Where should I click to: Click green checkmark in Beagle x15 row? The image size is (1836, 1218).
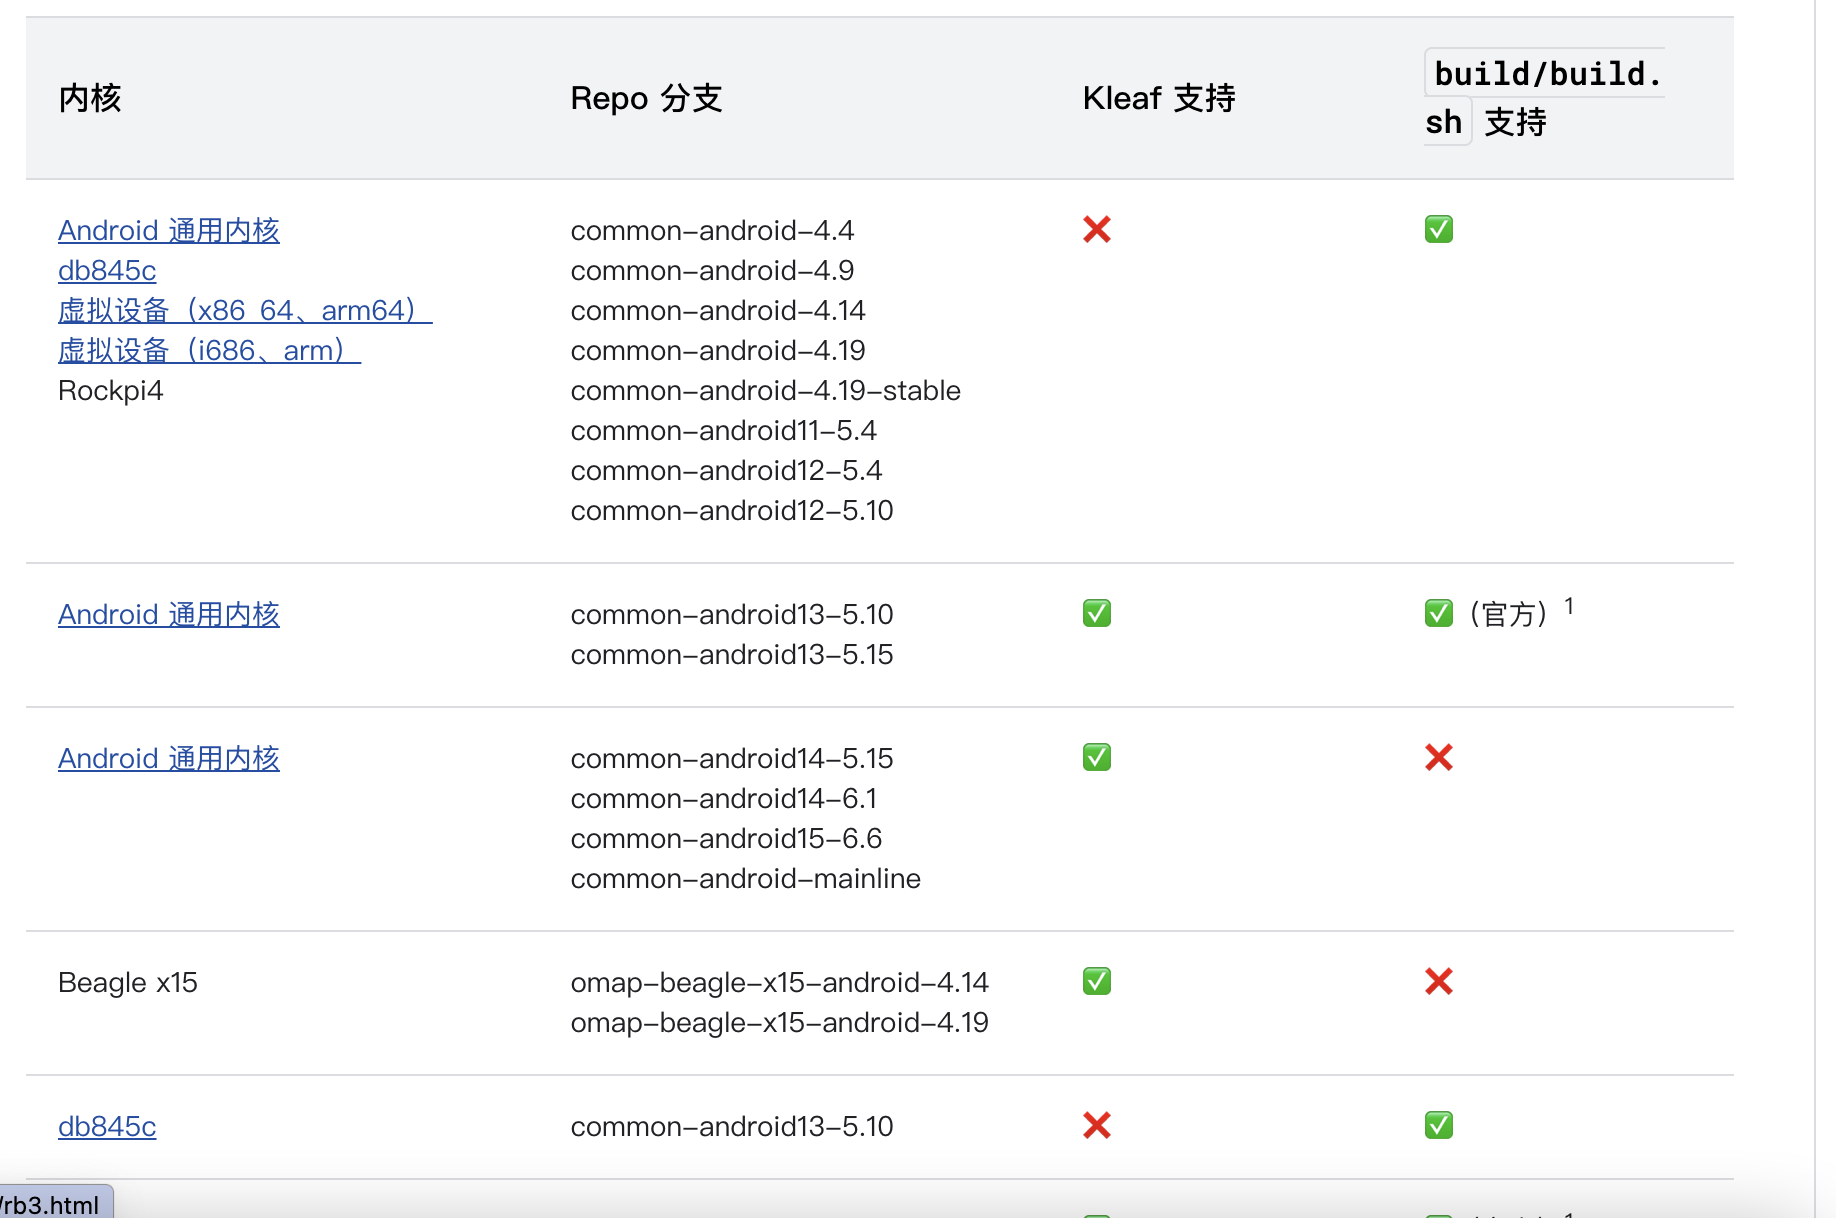point(1097,982)
